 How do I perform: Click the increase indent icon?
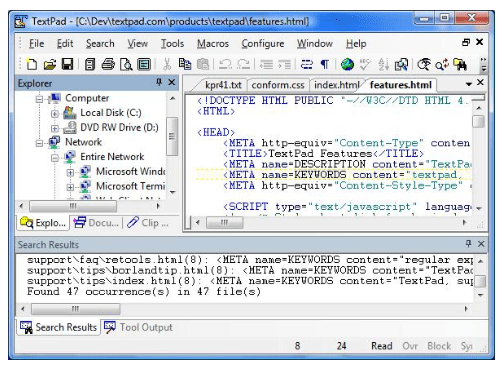(284, 64)
